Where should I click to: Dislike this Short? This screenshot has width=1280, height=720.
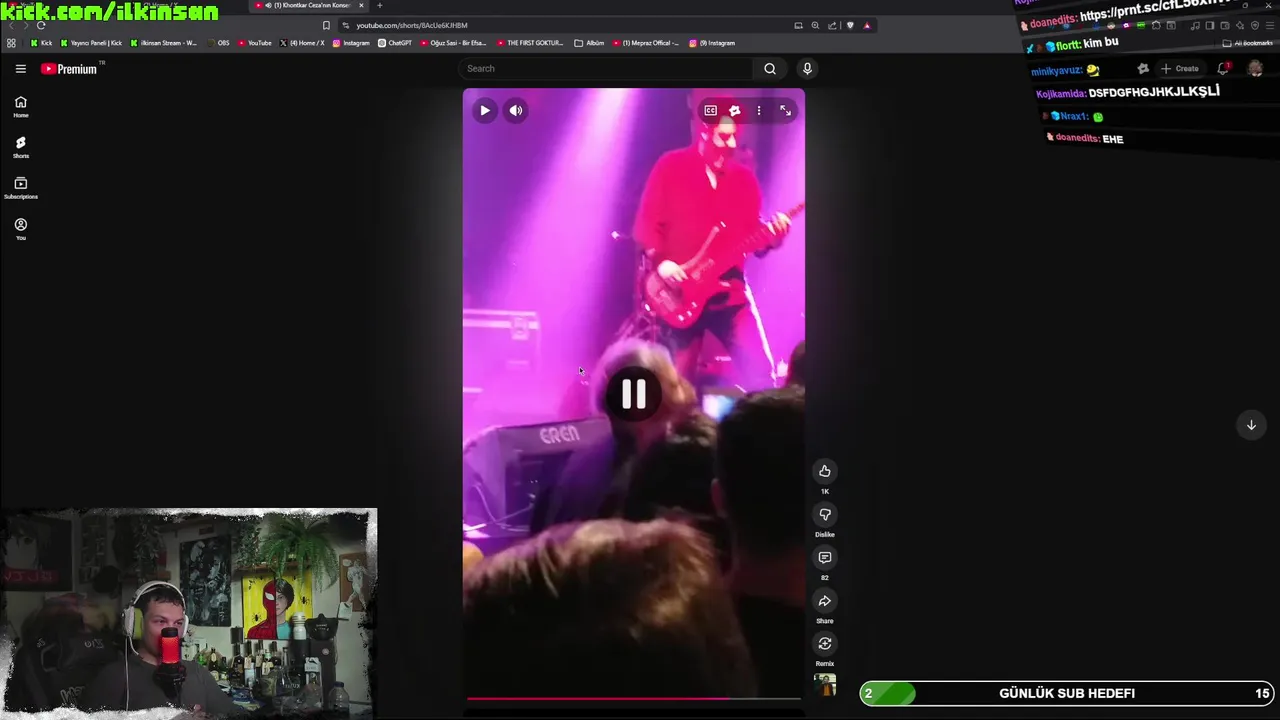[x=825, y=514]
